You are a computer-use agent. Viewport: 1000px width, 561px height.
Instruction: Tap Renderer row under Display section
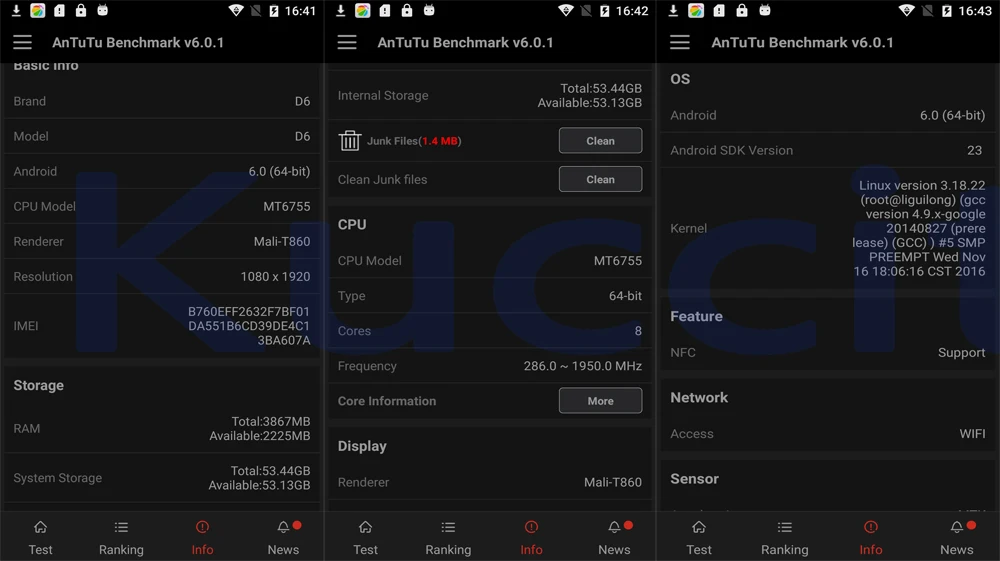tap(490, 482)
